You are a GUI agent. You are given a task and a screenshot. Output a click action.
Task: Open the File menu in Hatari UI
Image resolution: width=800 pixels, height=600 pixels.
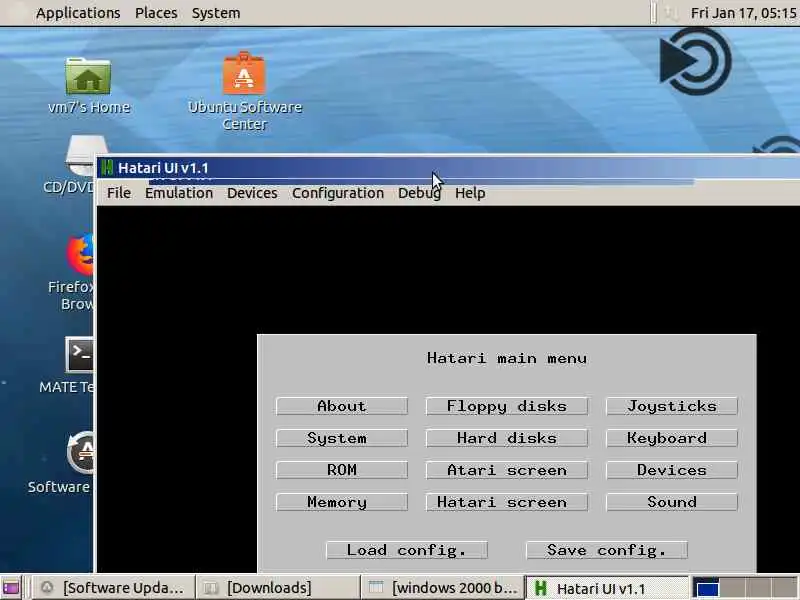(x=119, y=193)
